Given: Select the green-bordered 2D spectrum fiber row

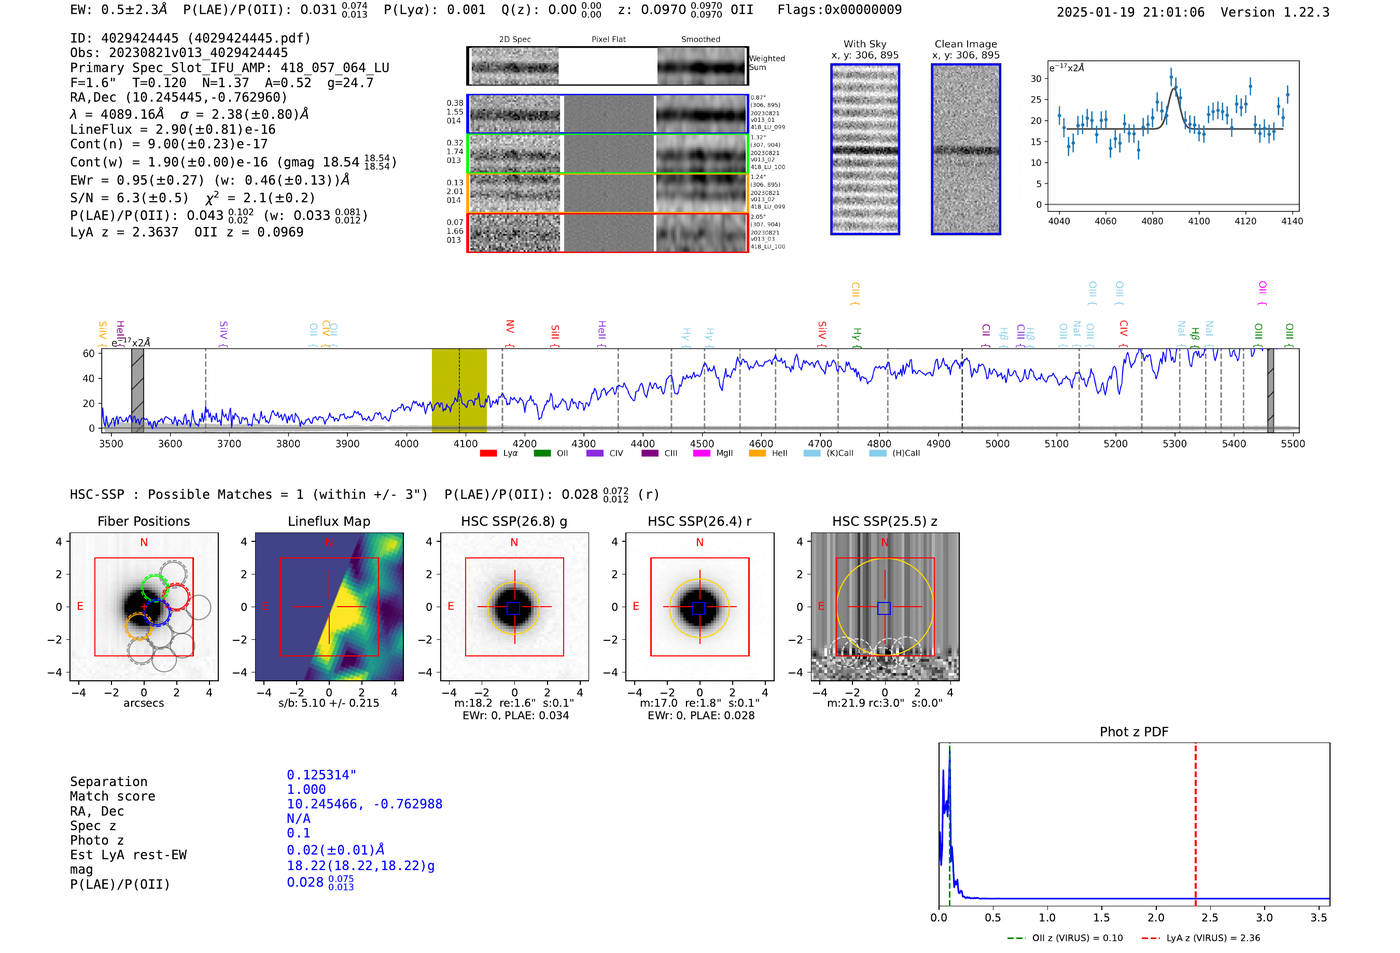Looking at the screenshot, I should [607, 154].
